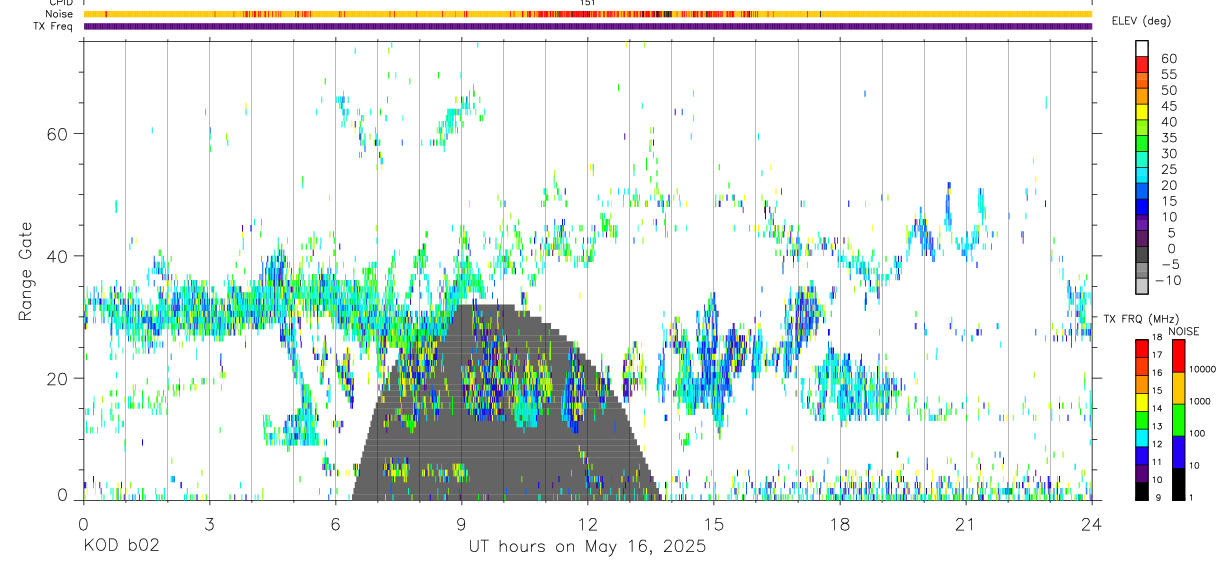Click the "16" label on TX FRQ scale

(x=1156, y=373)
